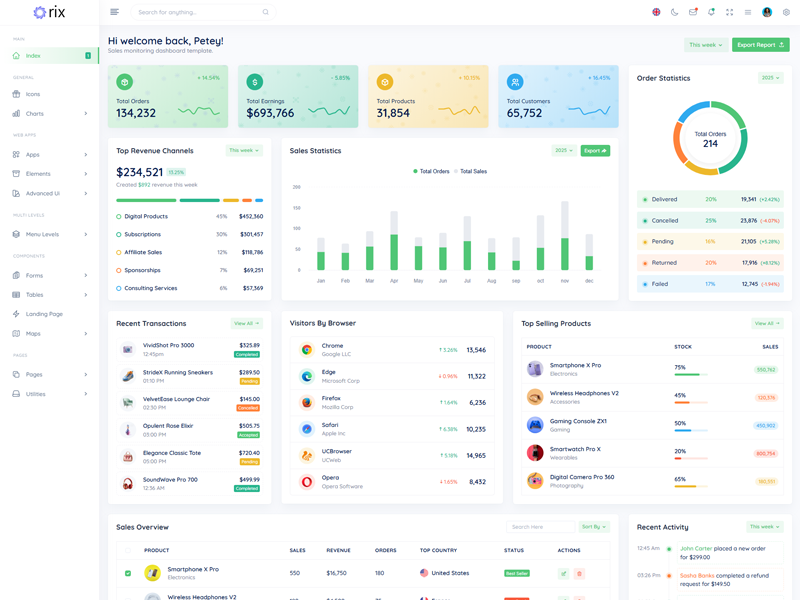
Task: Click the Export Report button
Action: [x=760, y=45]
